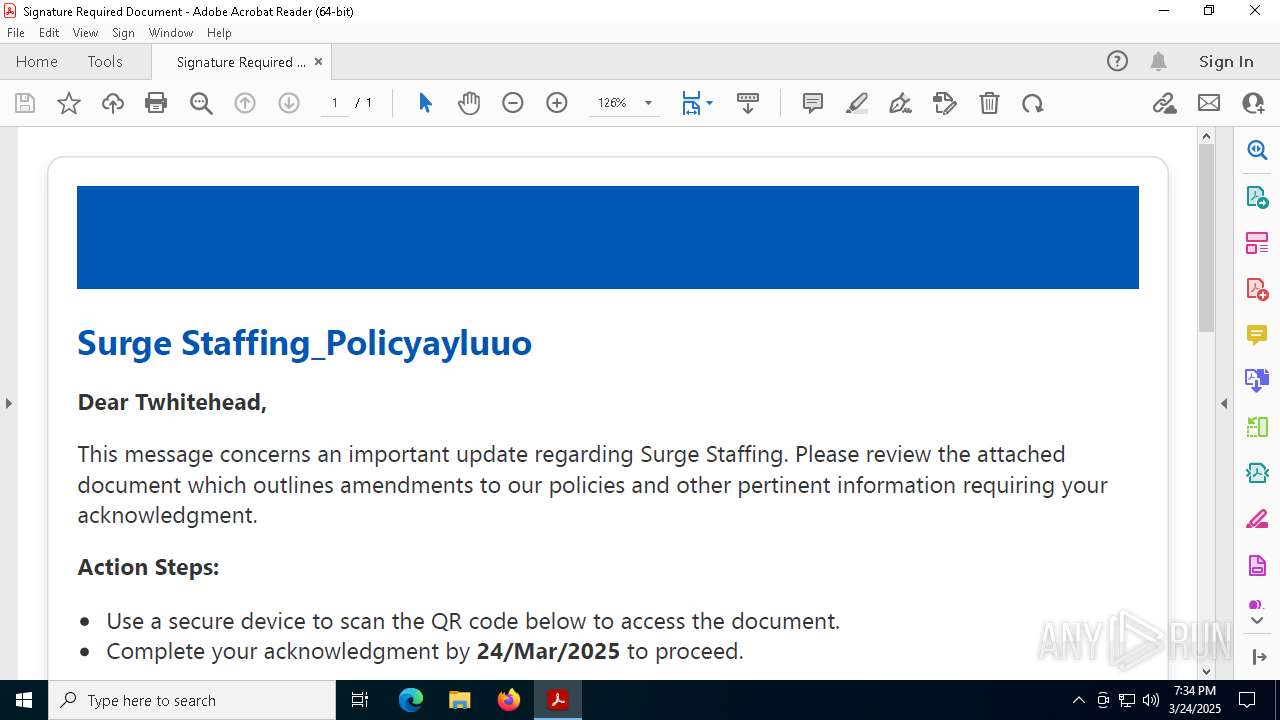The height and width of the screenshot is (720, 1280).
Task: Click the Delete trash icon
Action: 989,103
